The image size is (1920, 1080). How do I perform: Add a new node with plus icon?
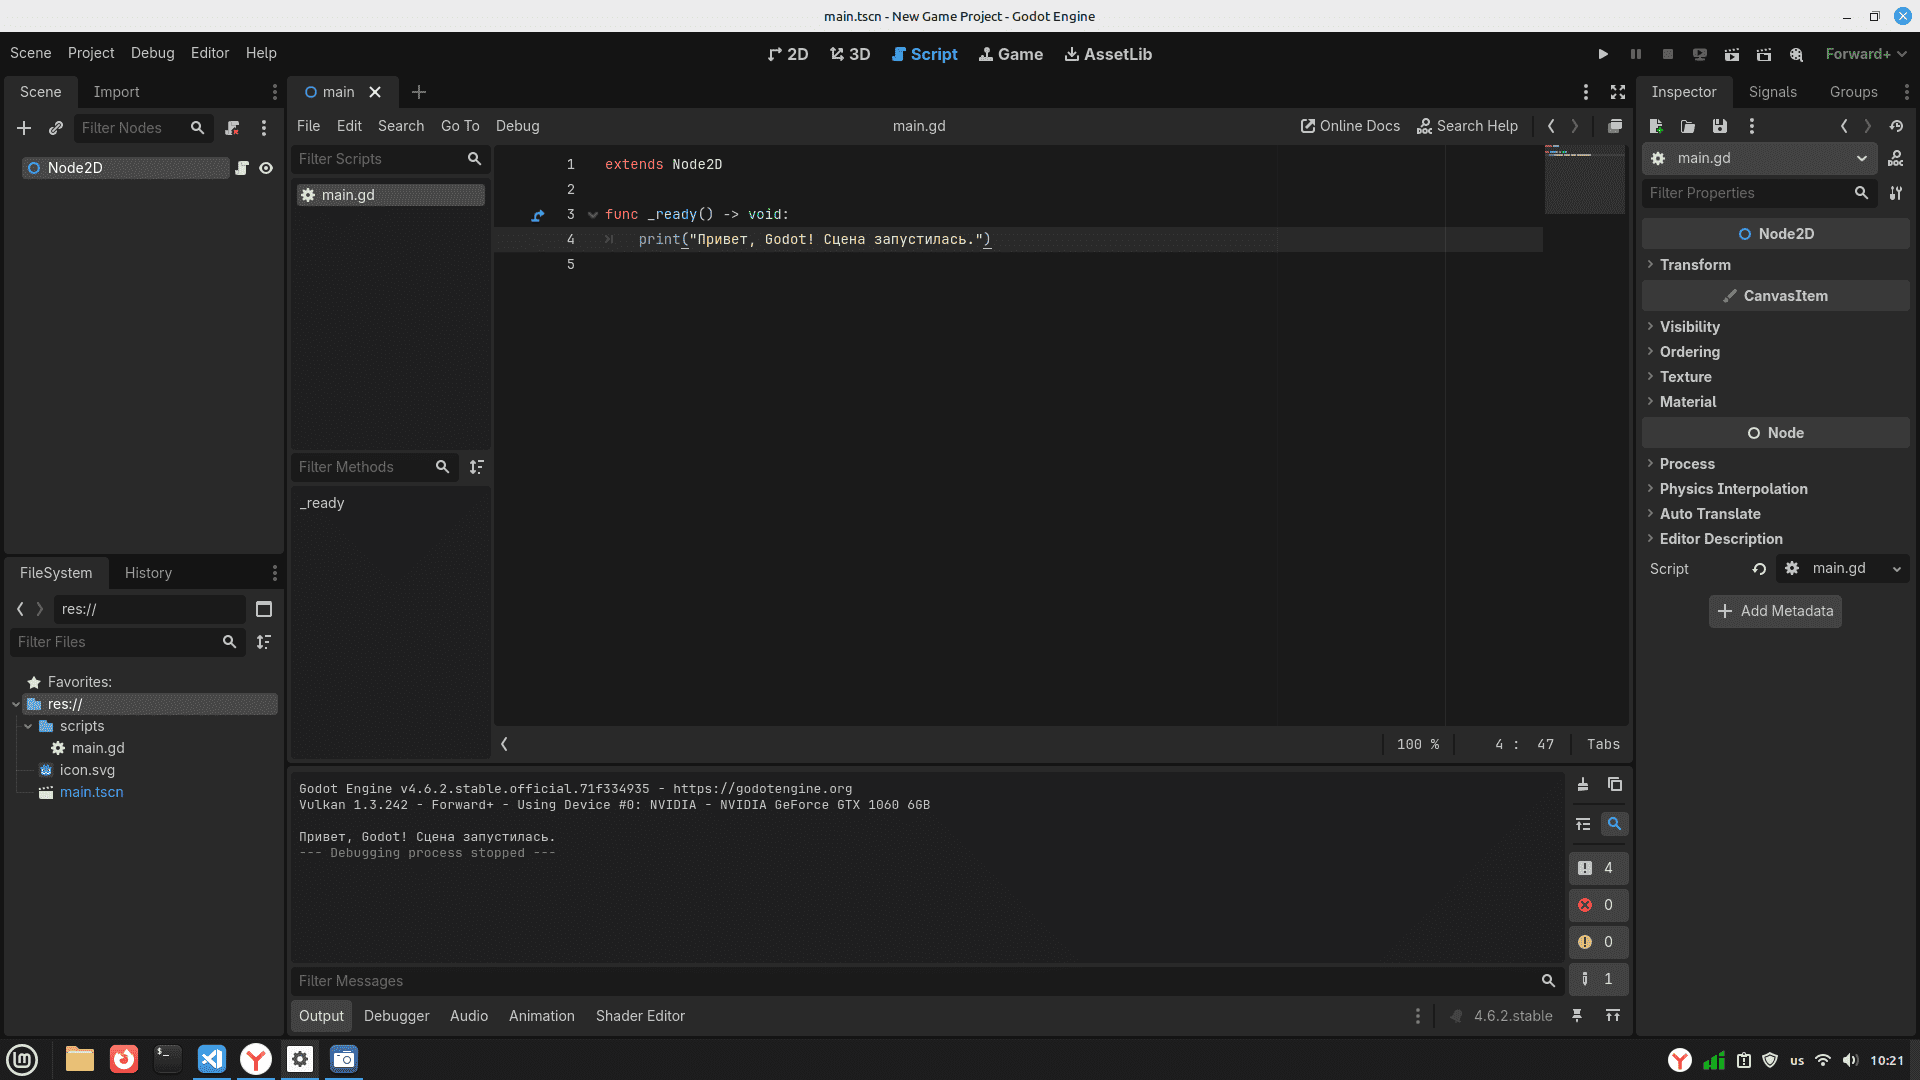tap(24, 128)
